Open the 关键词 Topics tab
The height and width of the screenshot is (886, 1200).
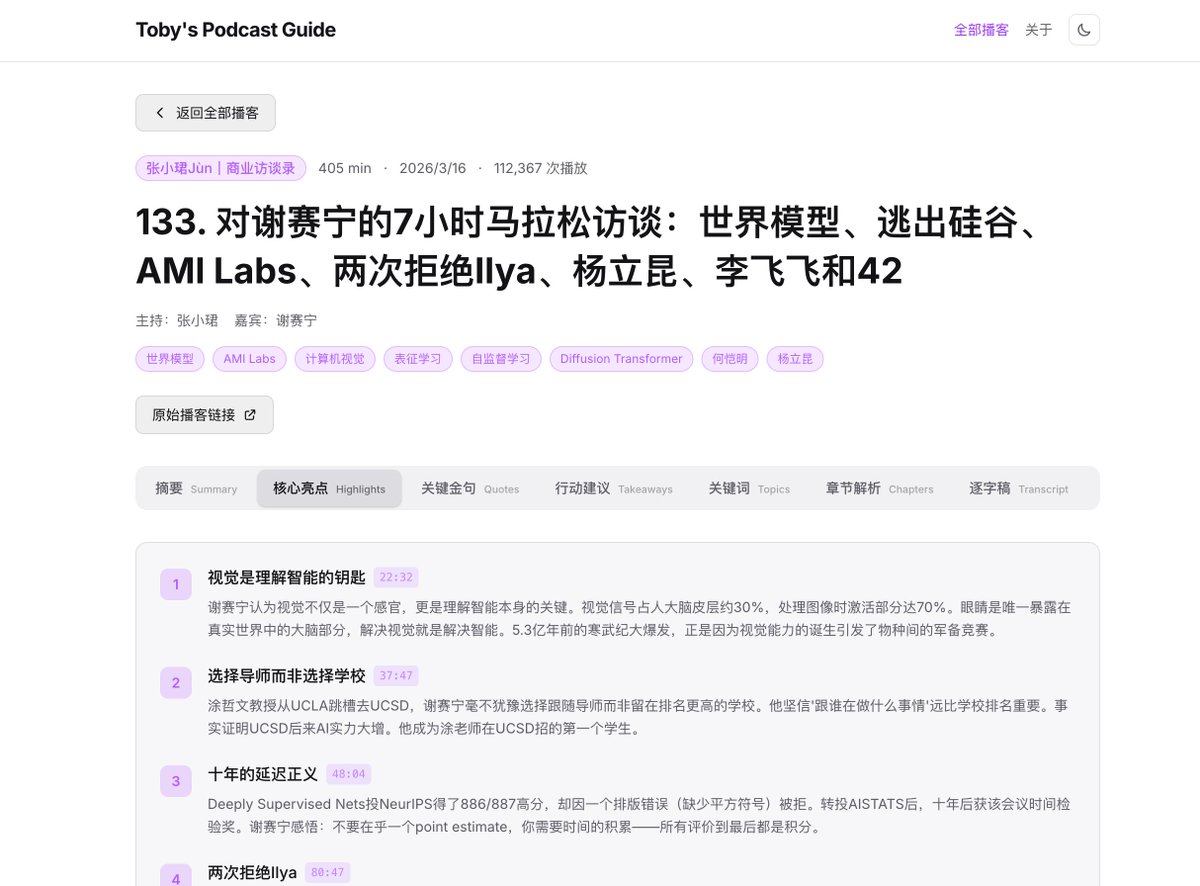[x=749, y=489]
